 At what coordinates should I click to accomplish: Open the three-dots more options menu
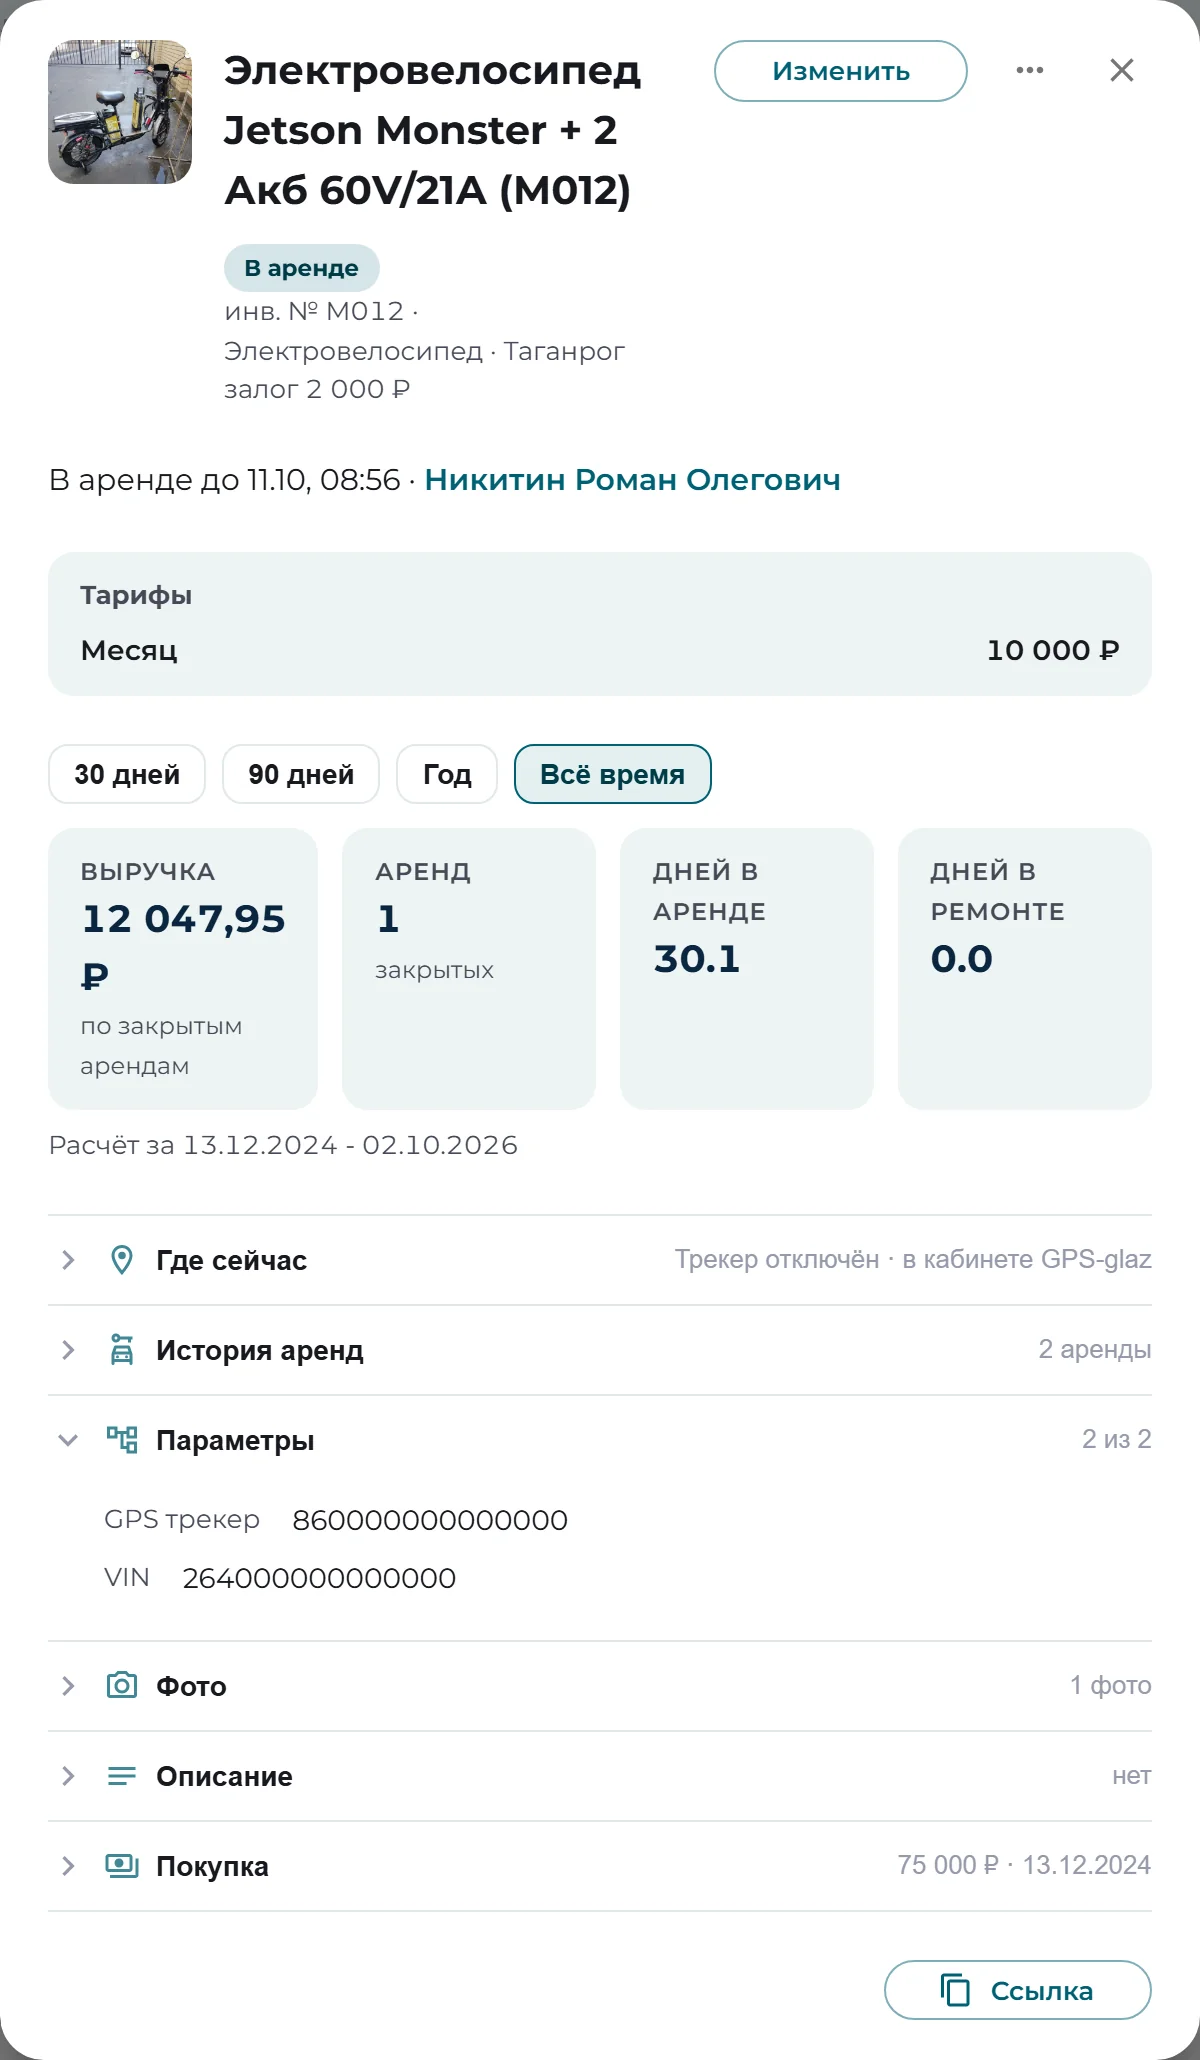[x=1030, y=70]
